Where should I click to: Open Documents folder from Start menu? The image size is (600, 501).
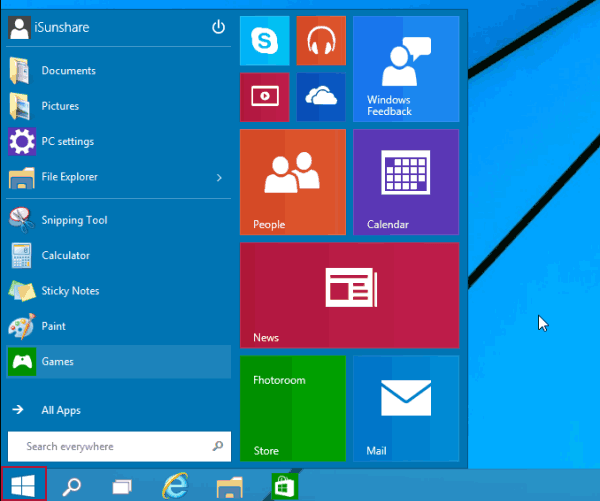[x=119, y=71]
